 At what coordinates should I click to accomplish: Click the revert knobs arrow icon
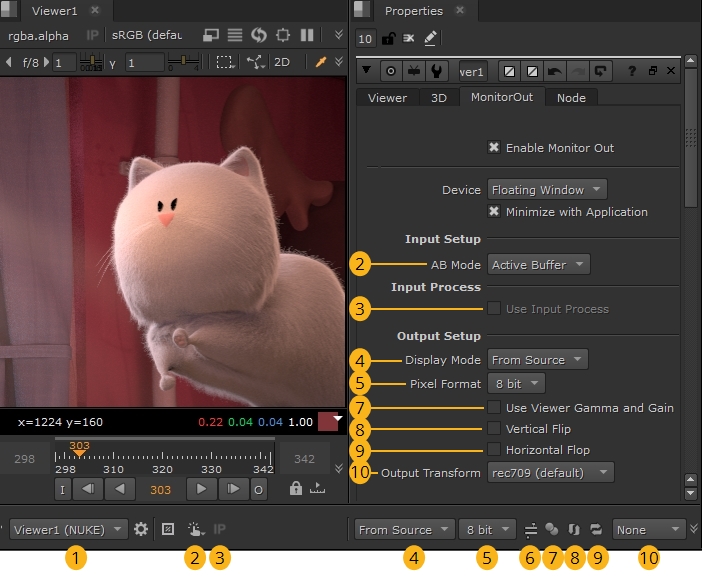pos(601,71)
